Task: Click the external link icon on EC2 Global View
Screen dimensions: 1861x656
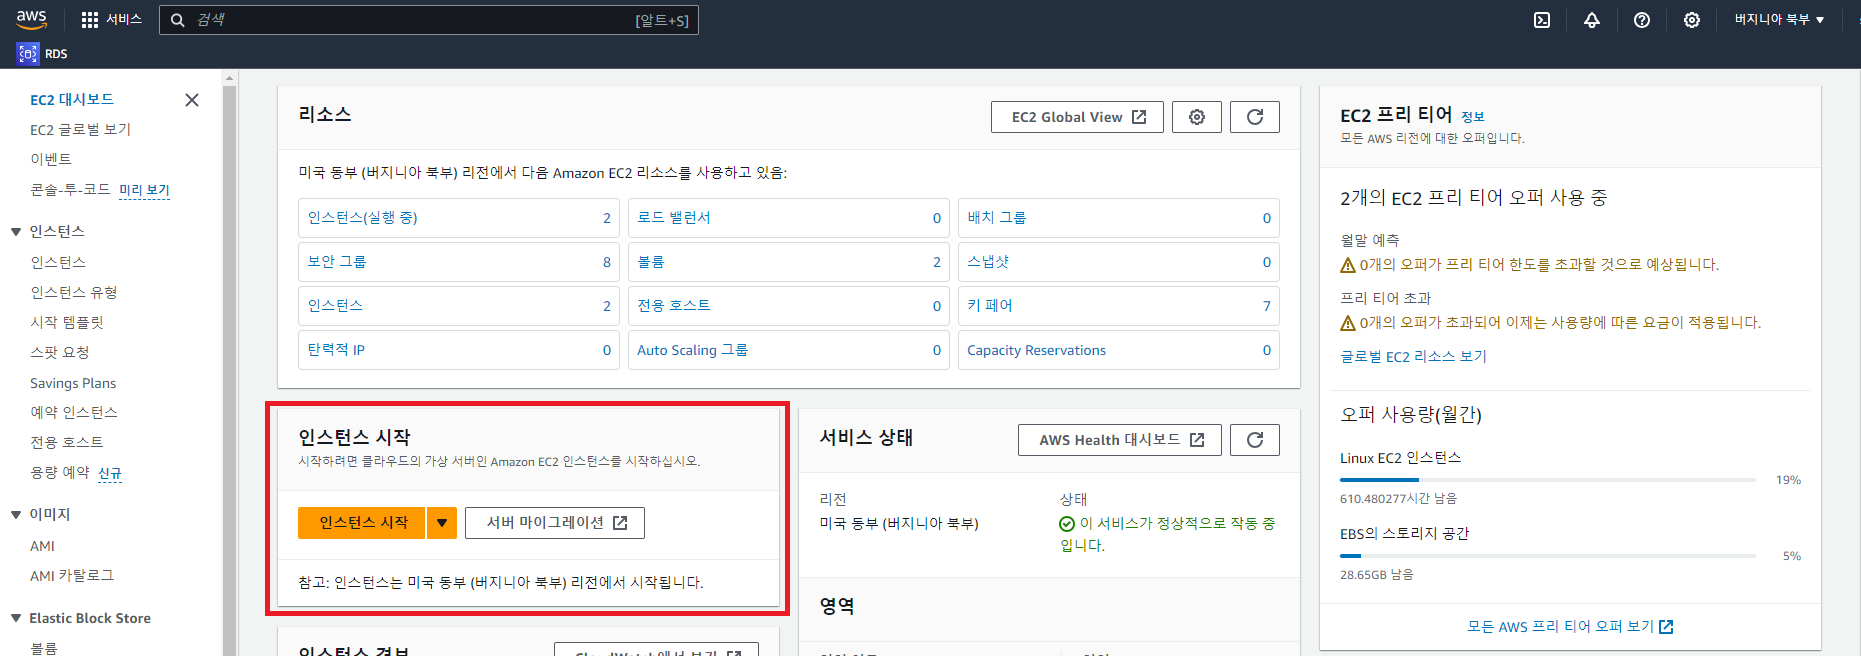Action: point(1139,117)
